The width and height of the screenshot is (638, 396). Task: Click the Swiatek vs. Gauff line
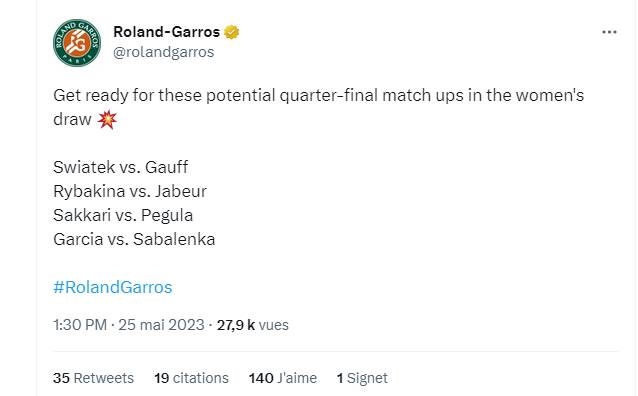(120, 167)
